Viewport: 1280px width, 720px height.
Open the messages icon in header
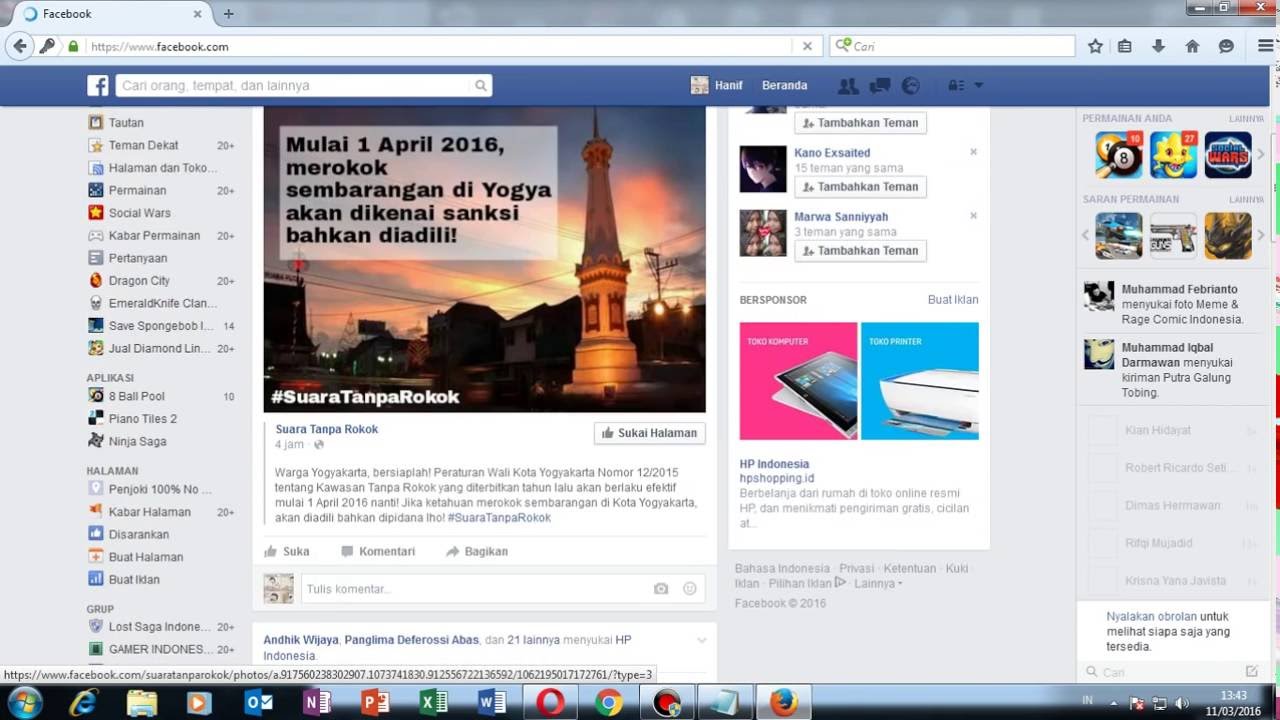tap(879, 86)
